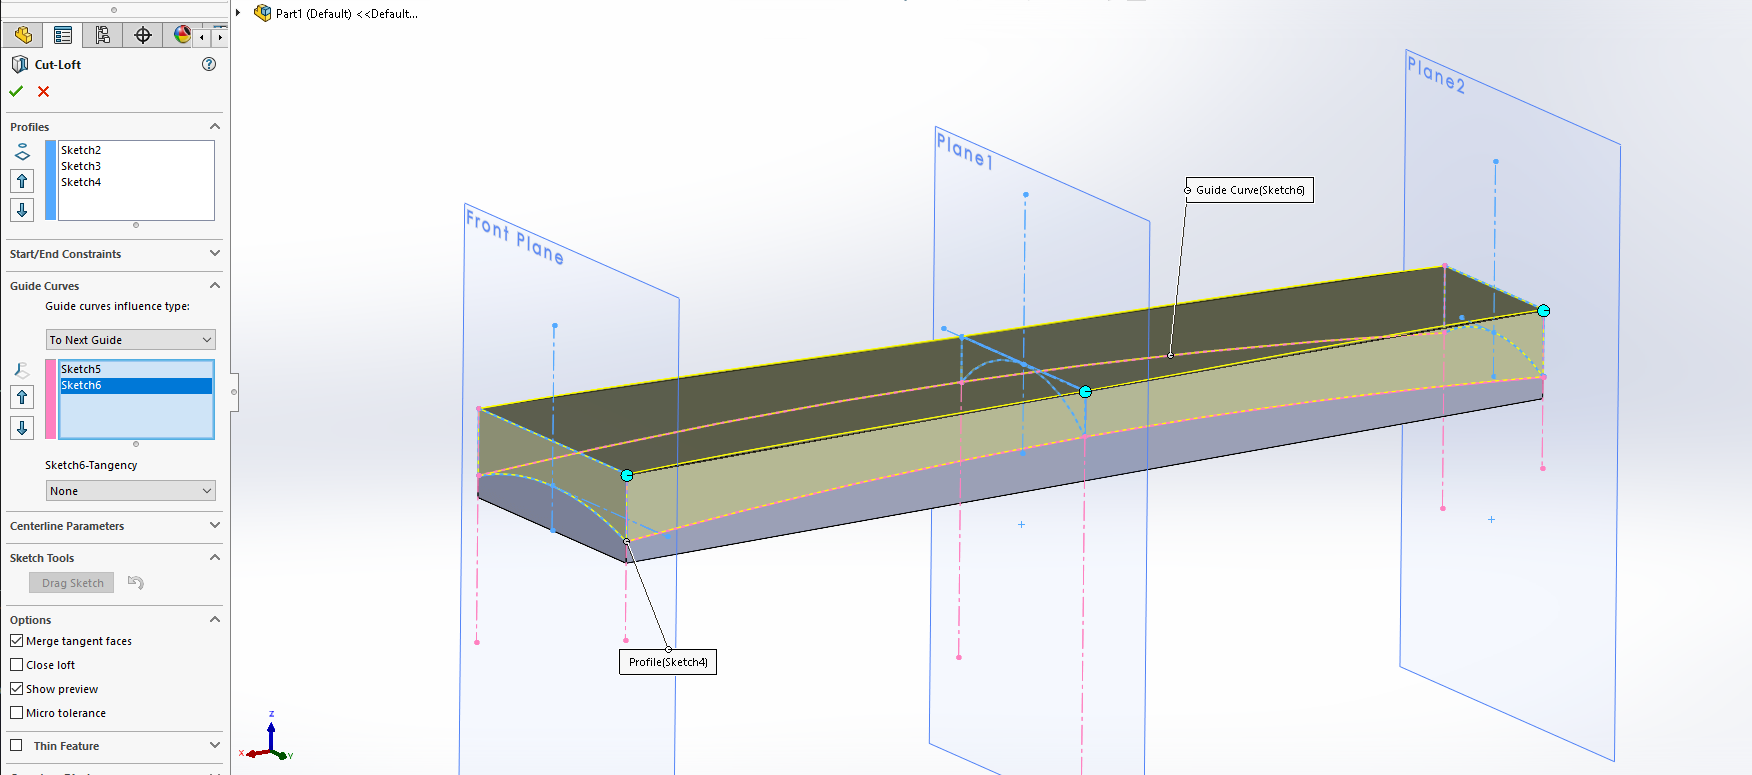Move the selected profile up in the Profiles list

point(22,181)
